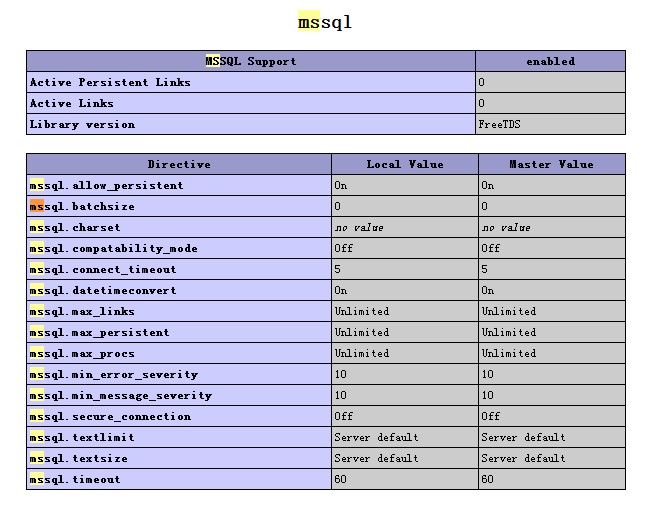The height and width of the screenshot is (511, 669).
Task: Click the Directive column header
Action: [179, 164]
